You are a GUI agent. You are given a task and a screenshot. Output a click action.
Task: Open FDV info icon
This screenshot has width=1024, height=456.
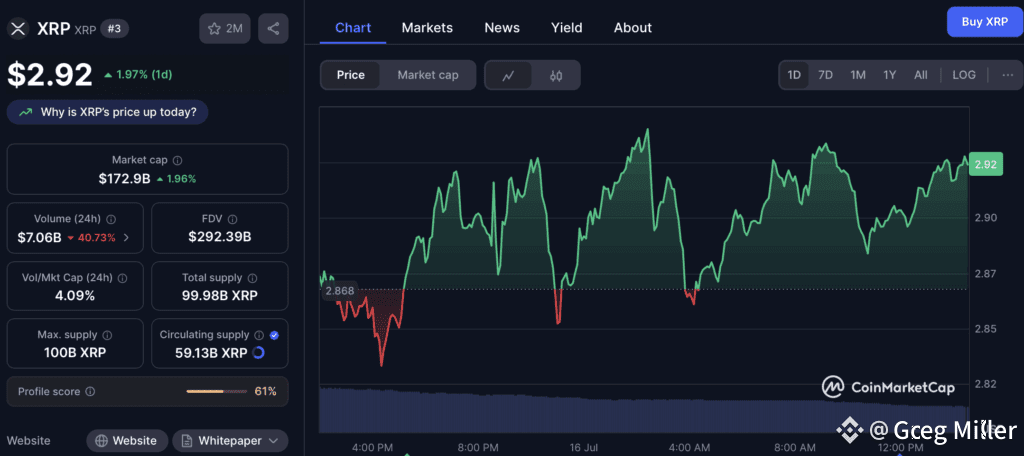click(232, 220)
